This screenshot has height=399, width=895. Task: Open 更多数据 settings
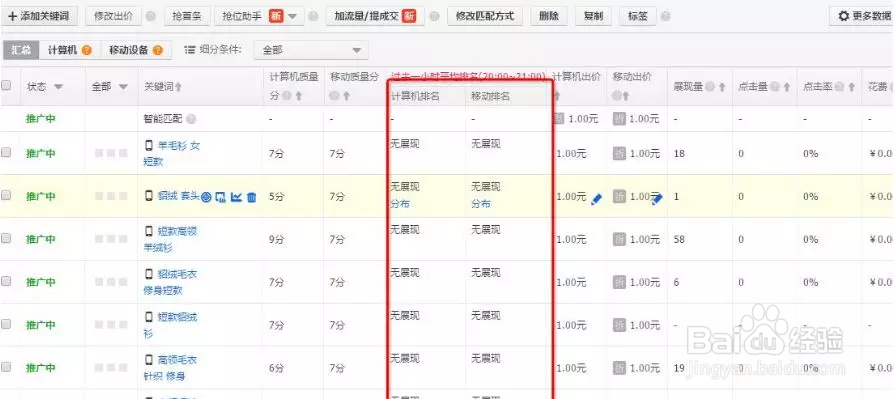tap(863, 17)
